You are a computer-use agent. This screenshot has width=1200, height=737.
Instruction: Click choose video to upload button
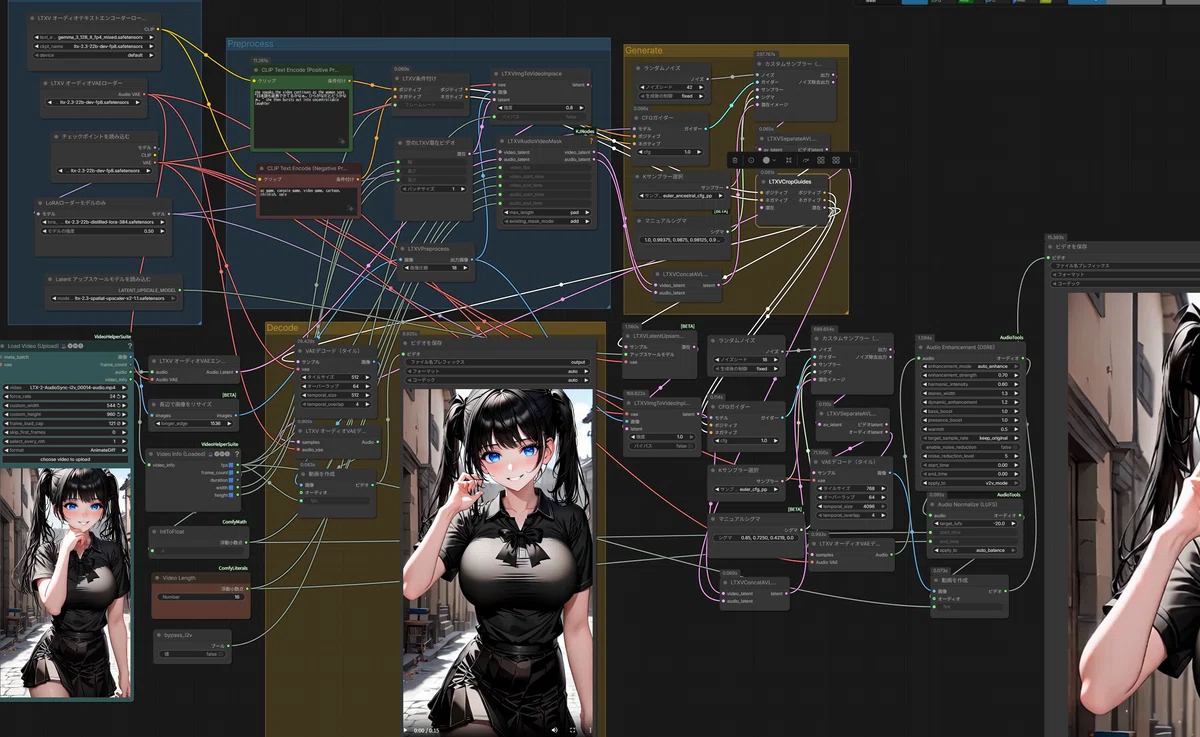[x=65, y=459]
